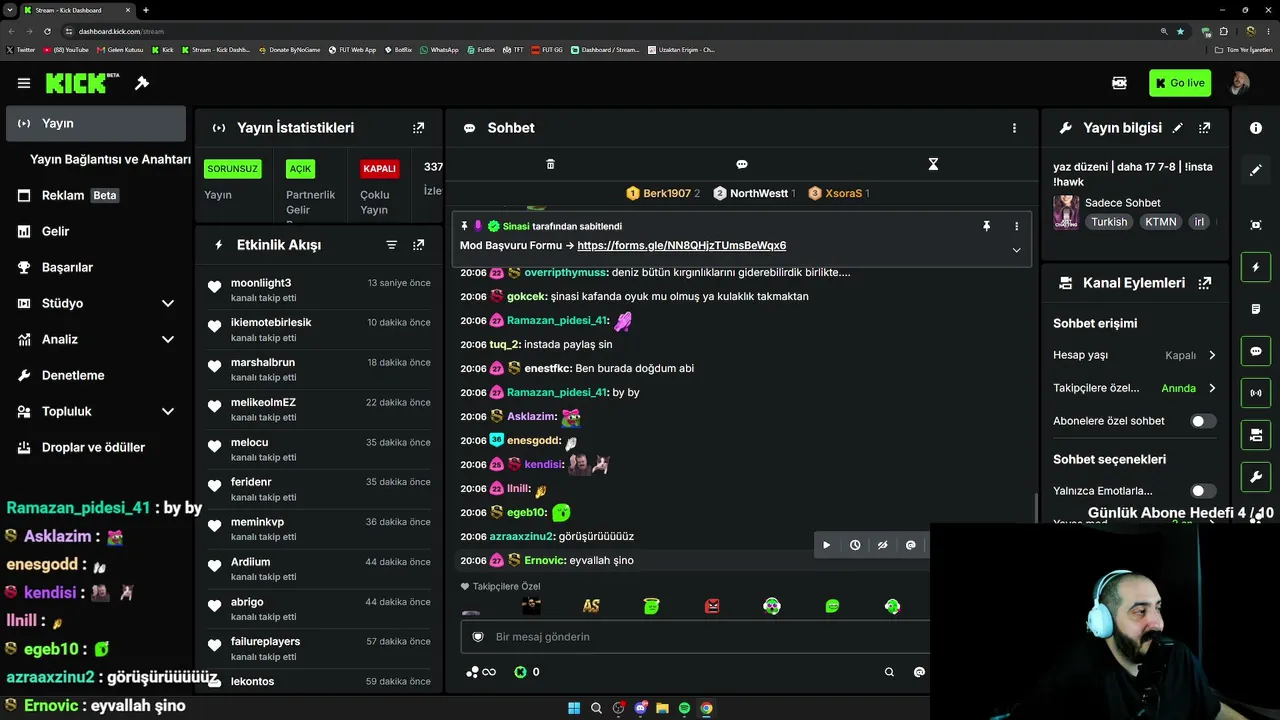The height and width of the screenshot is (720, 1280).
Task: Open Gelir in the sidebar
Action: point(96,231)
